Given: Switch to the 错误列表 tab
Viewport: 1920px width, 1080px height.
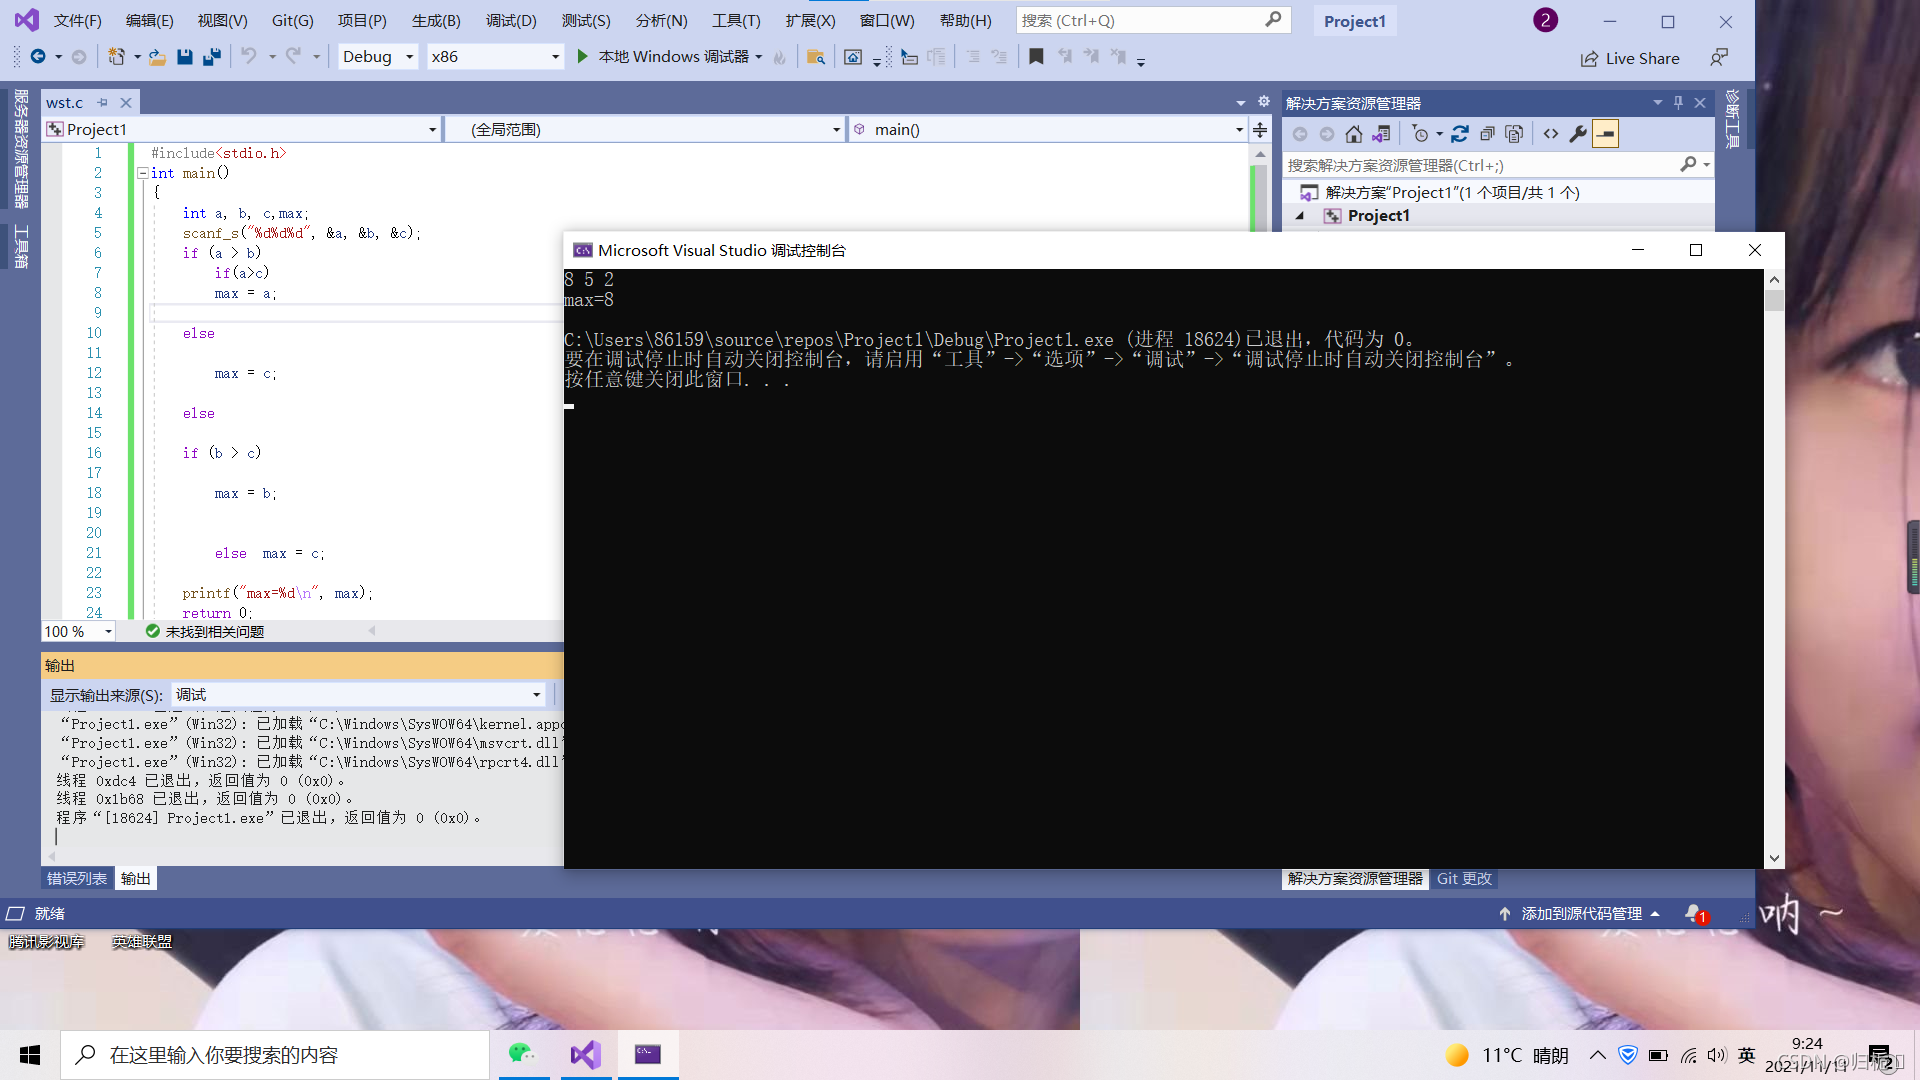Looking at the screenshot, I should pyautogui.click(x=77, y=879).
